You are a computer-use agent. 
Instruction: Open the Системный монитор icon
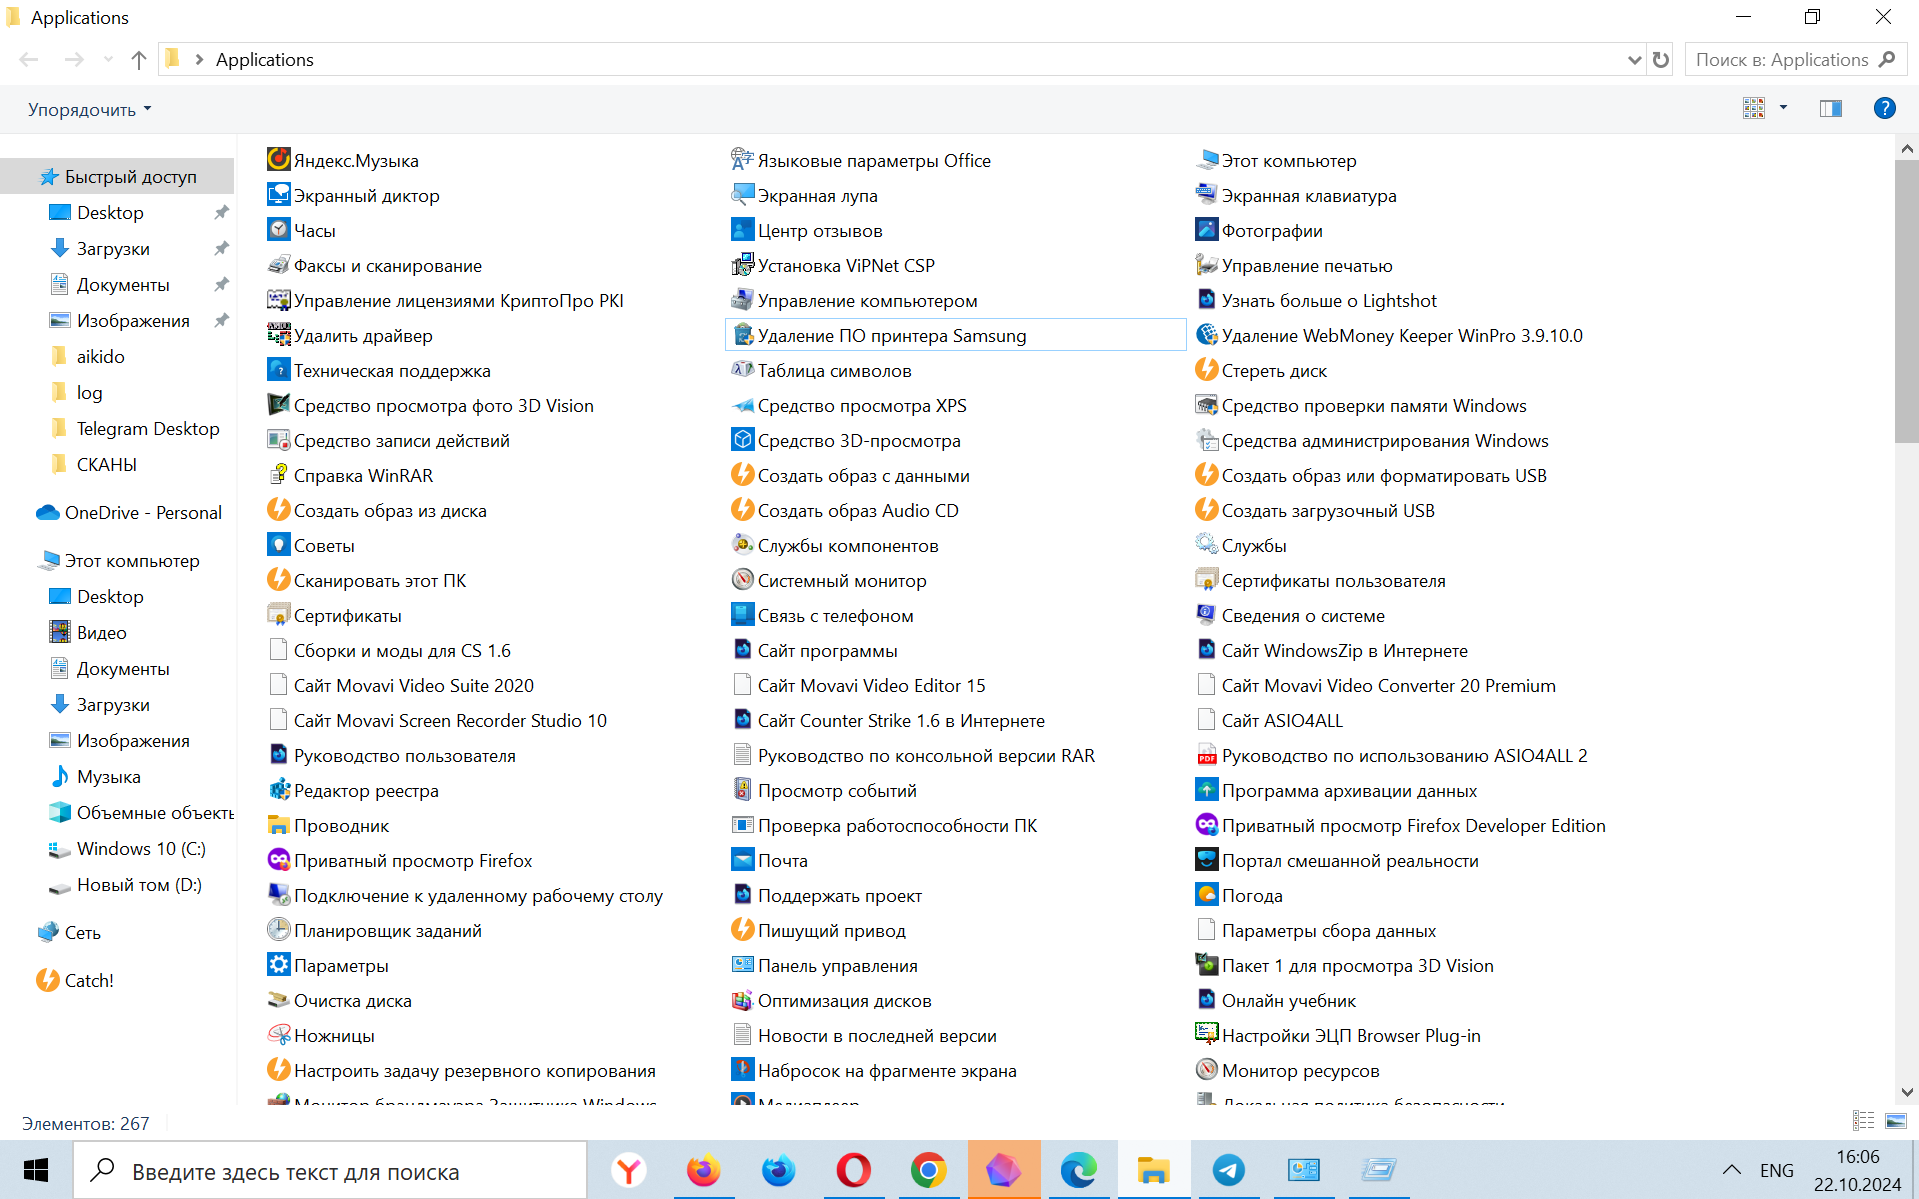point(743,579)
